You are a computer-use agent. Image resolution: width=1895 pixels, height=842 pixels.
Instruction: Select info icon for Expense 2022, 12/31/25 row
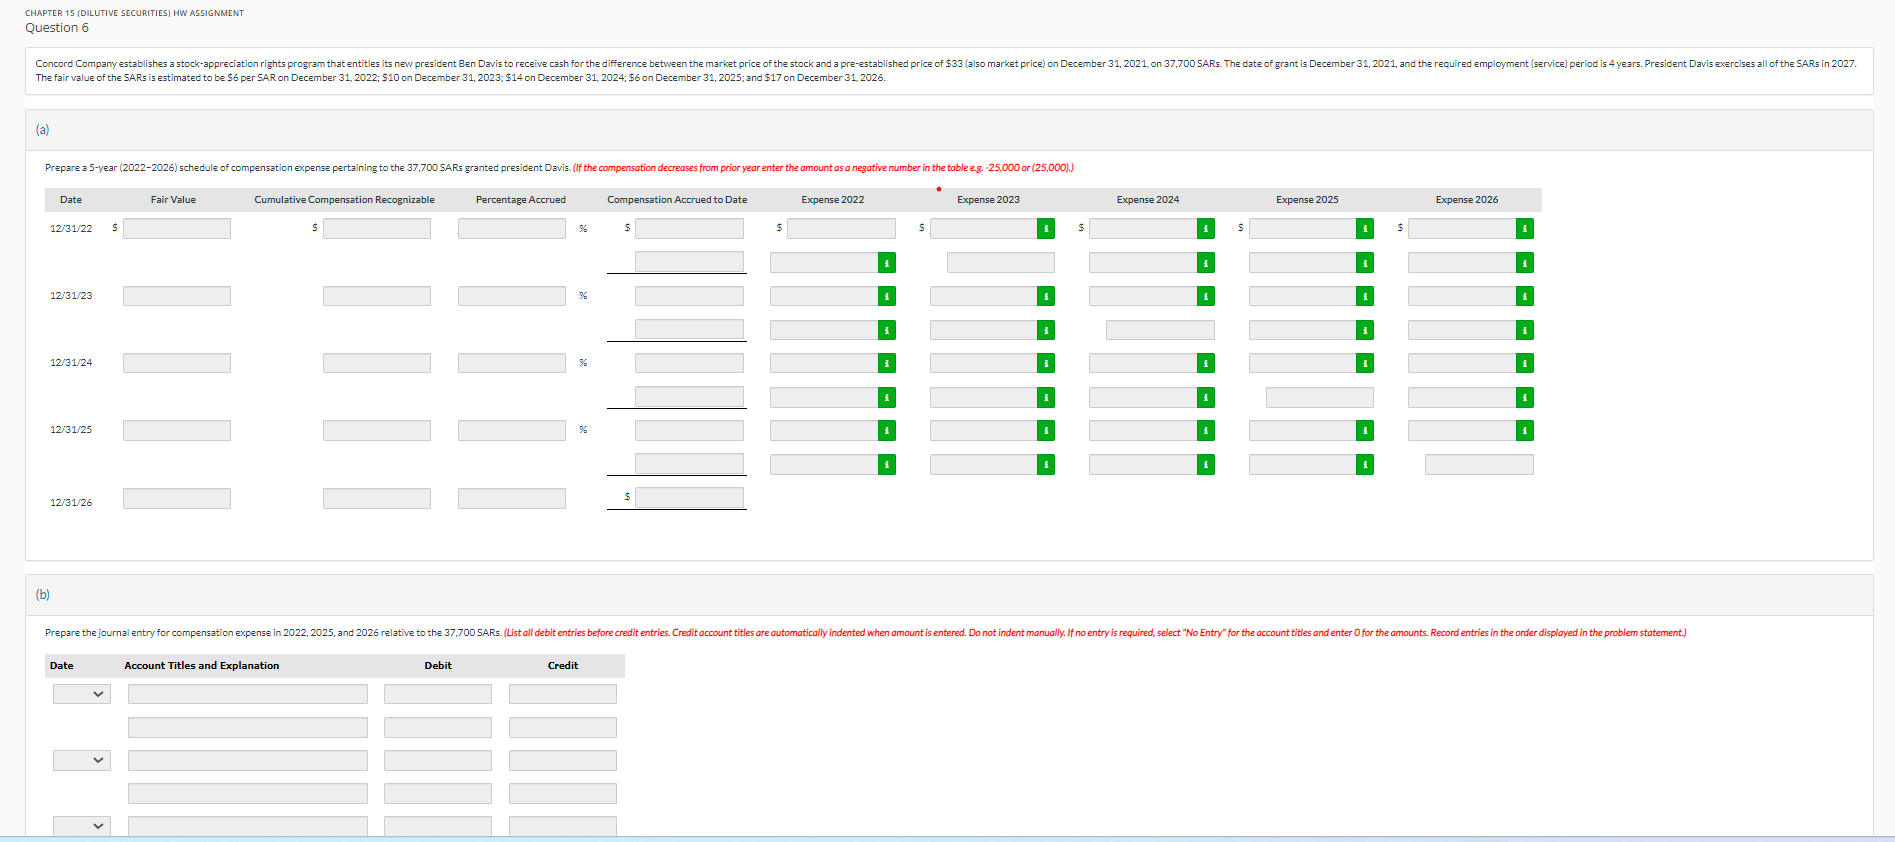tap(887, 430)
